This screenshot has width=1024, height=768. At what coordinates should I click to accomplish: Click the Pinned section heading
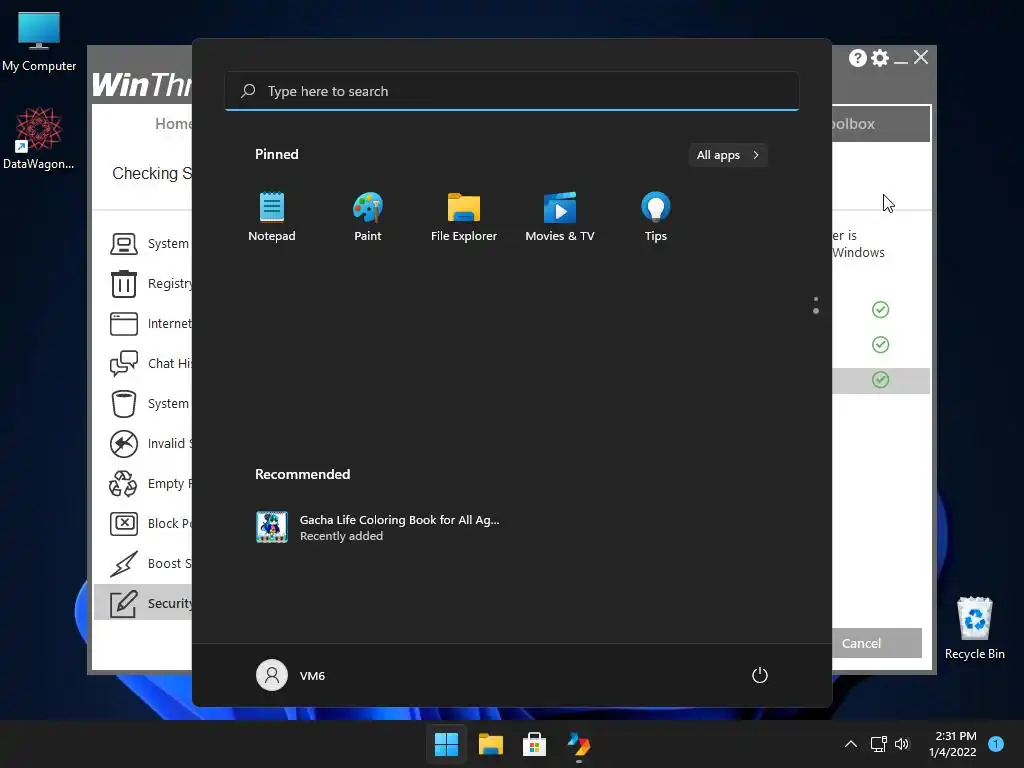click(x=276, y=154)
